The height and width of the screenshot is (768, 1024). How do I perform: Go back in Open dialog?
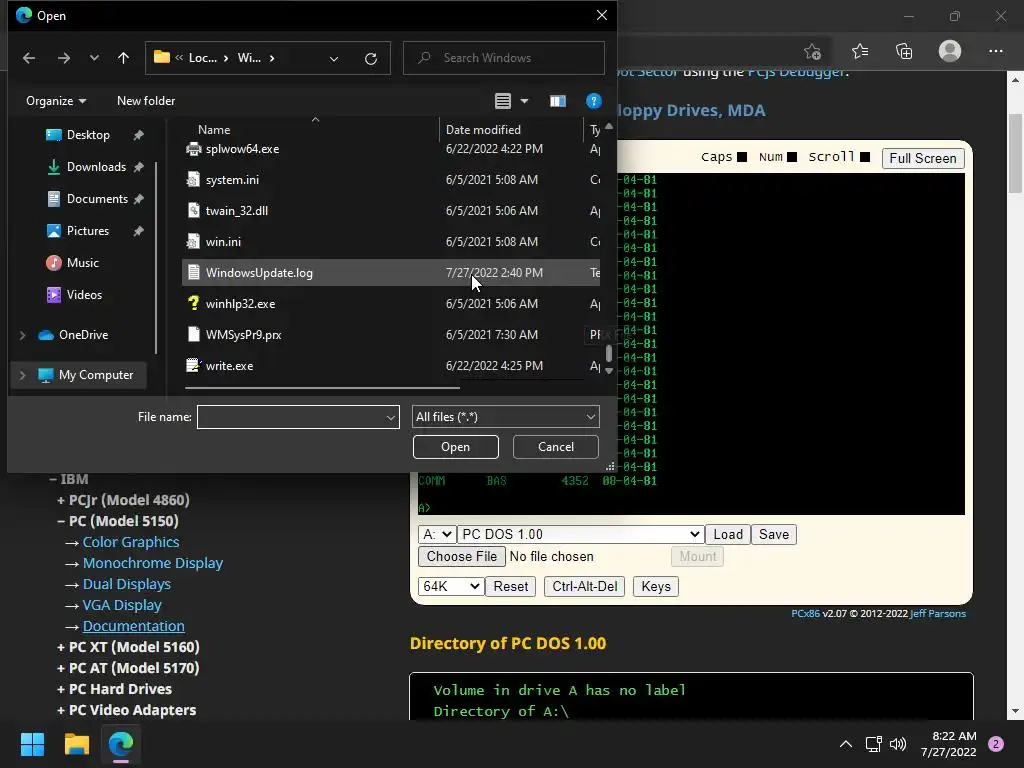coord(29,58)
